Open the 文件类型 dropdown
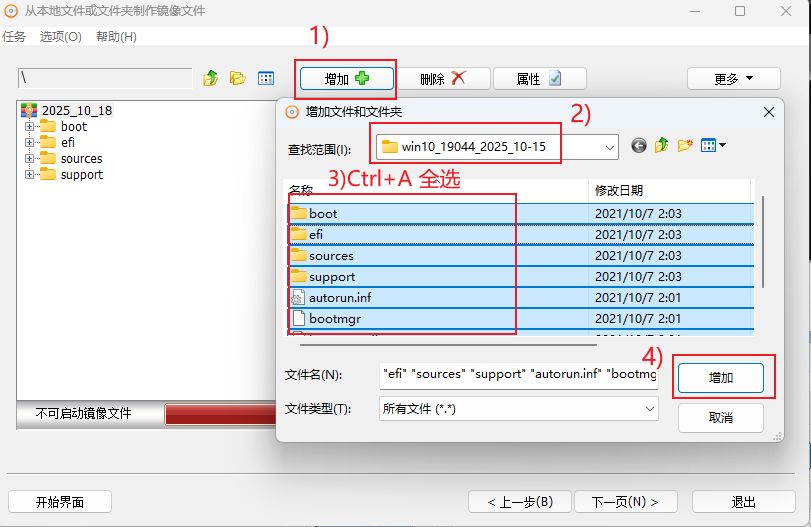Viewport: 811px width, 527px height. point(650,409)
